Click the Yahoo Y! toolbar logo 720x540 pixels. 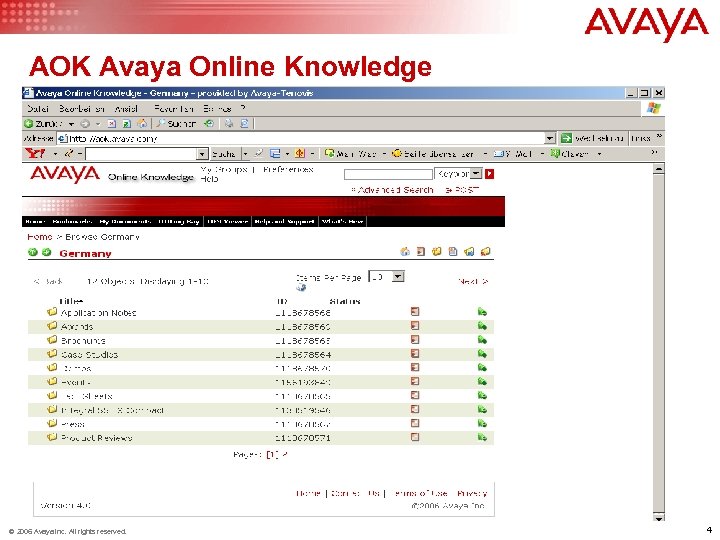35,153
